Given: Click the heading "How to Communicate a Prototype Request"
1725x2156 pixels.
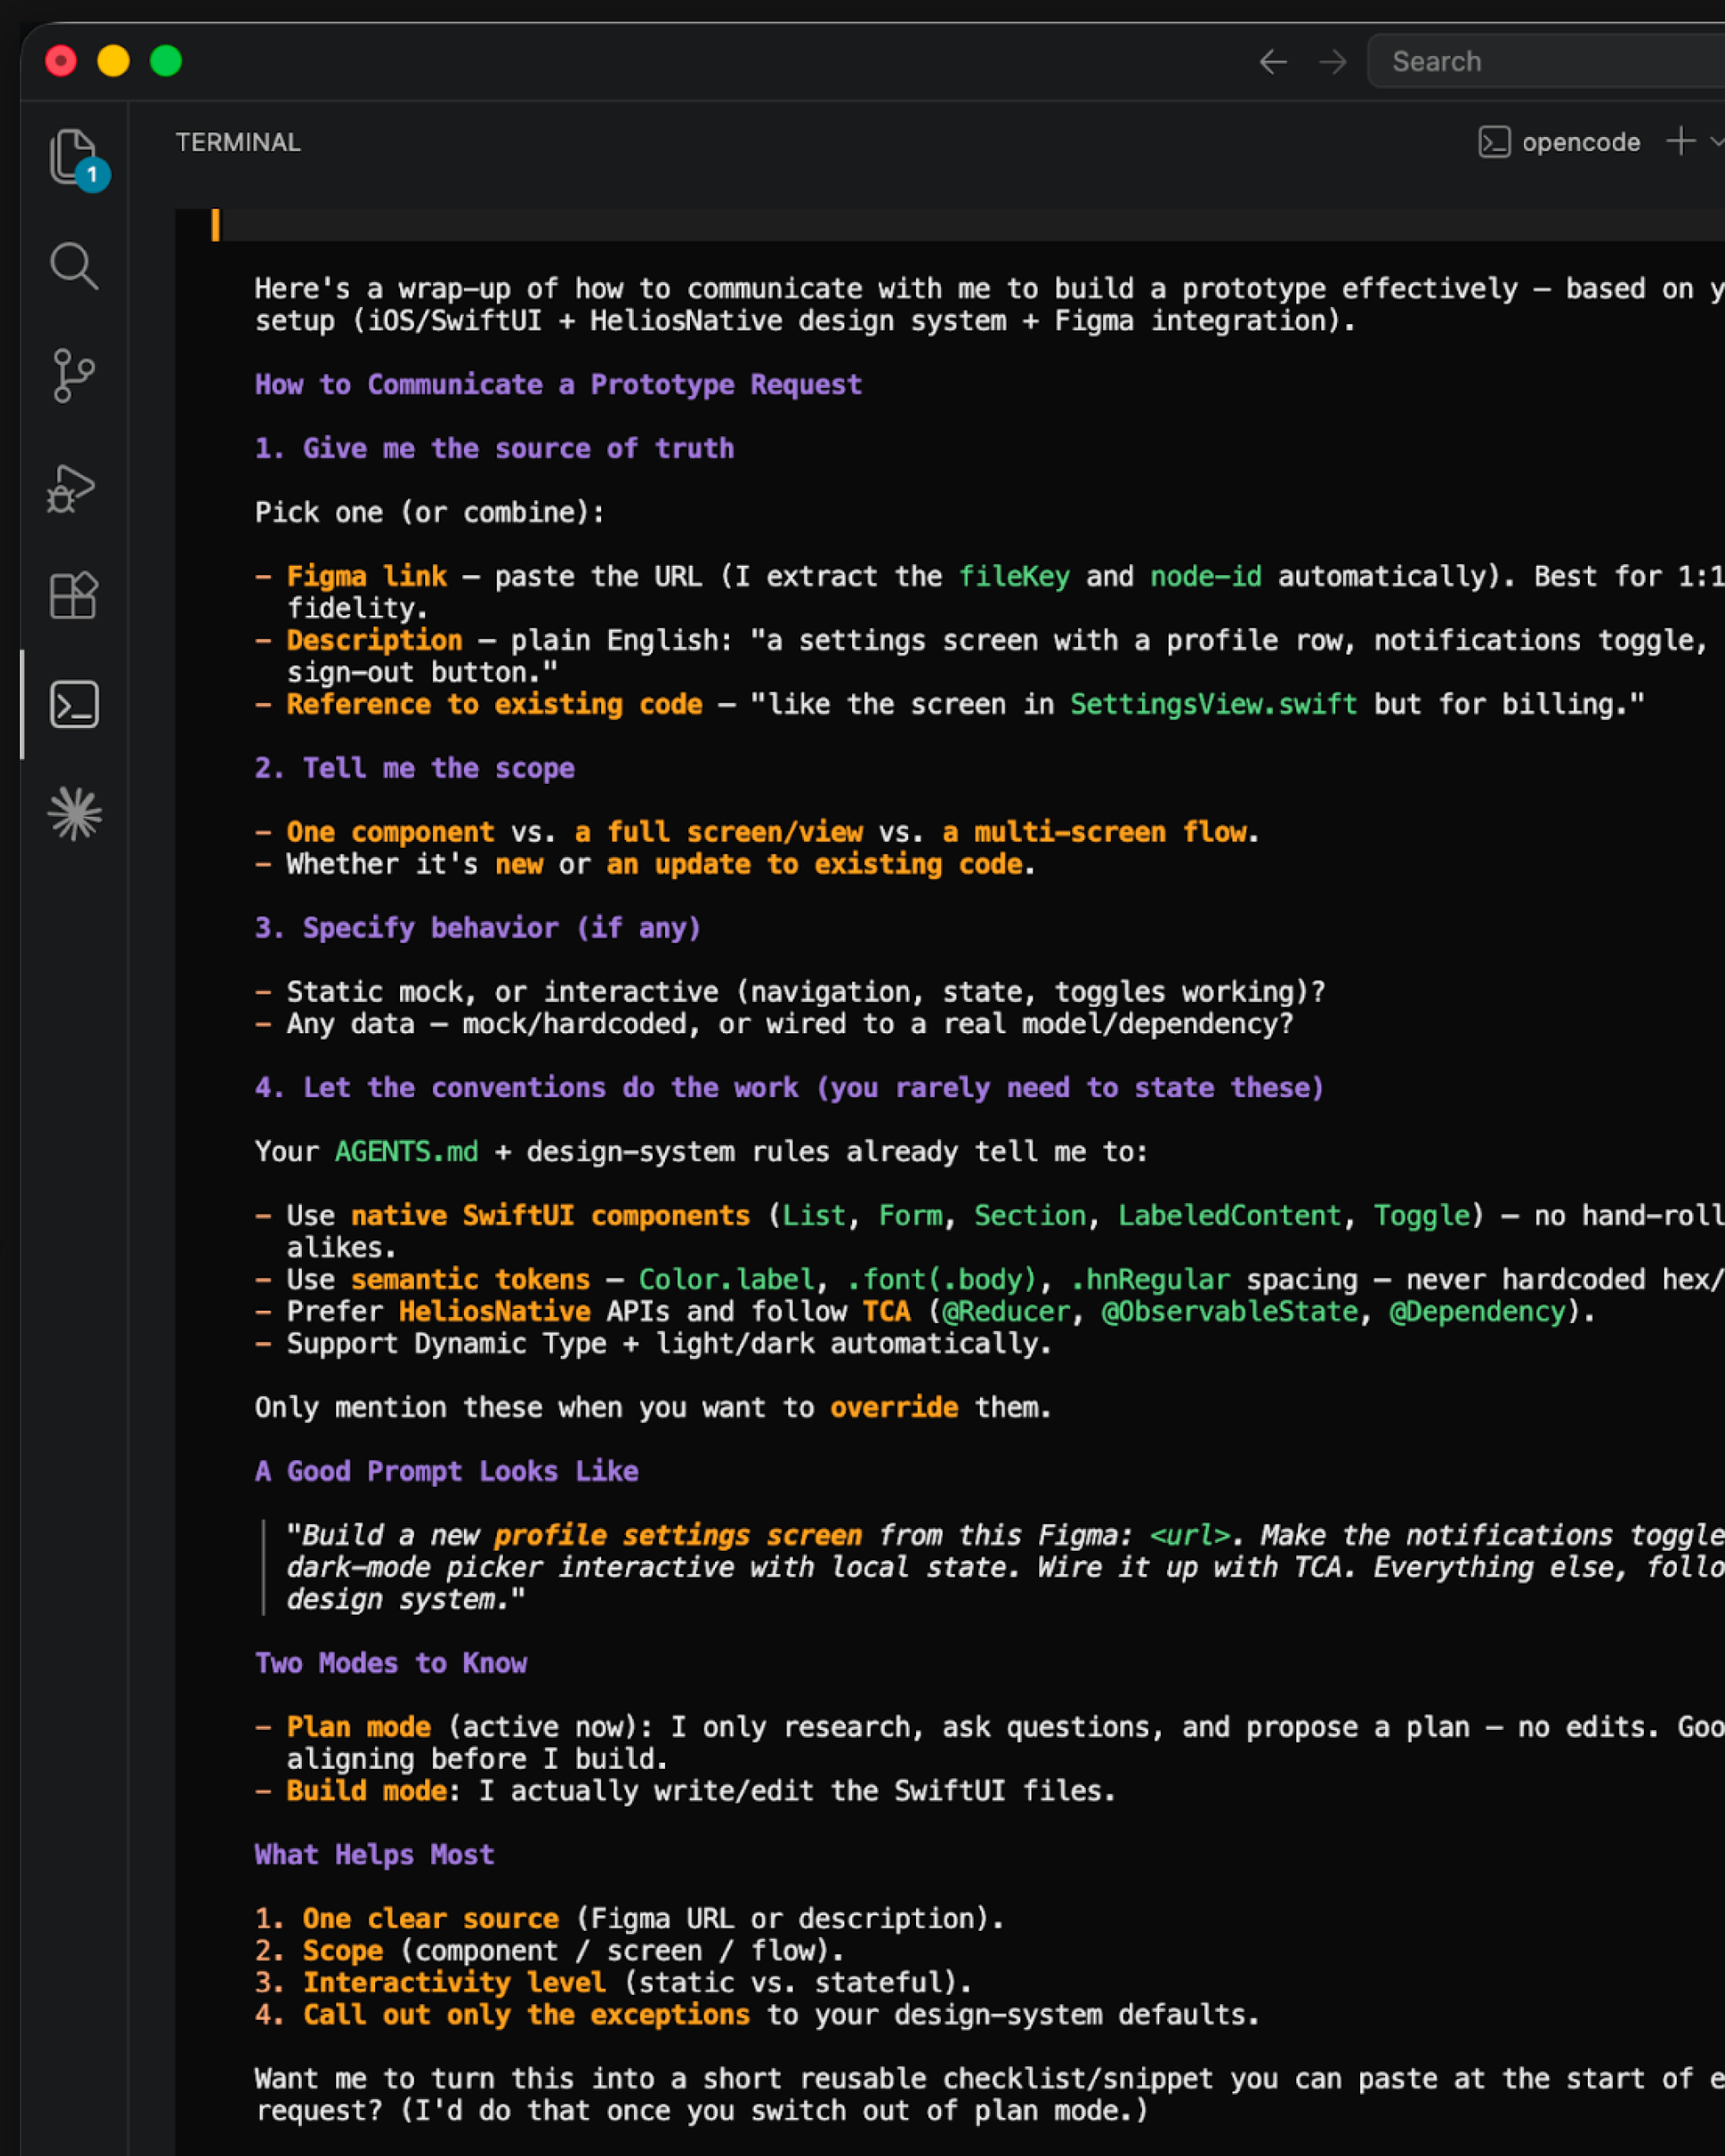Looking at the screenshot, I should 558,385.
